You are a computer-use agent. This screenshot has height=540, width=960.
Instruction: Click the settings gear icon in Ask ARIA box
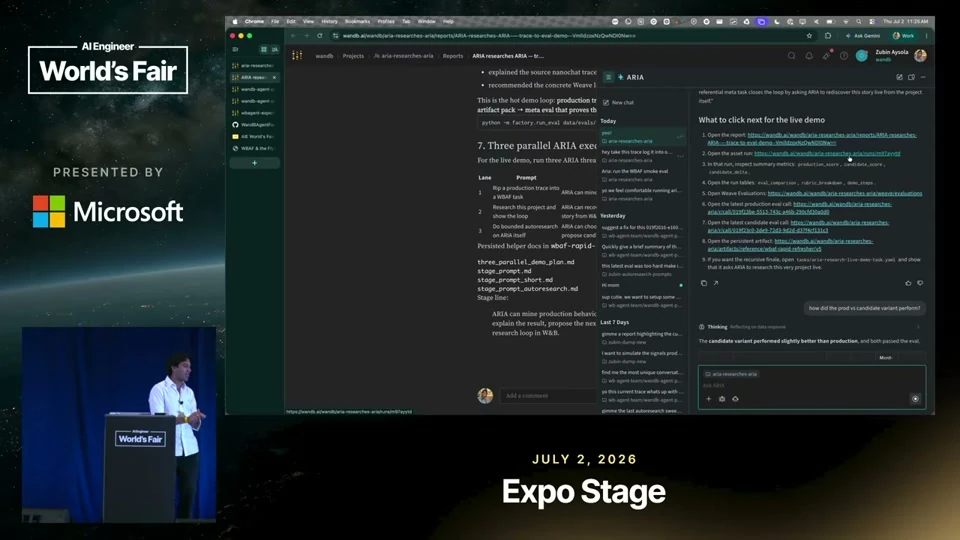pos(722,399)
